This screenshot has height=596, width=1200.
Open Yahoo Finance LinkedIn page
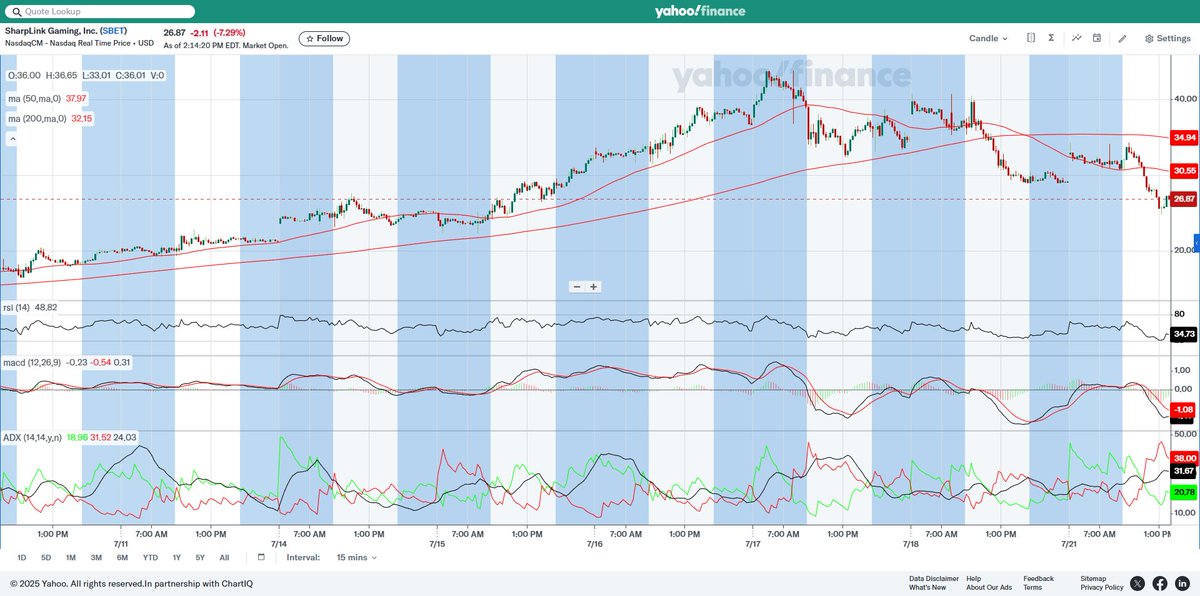click(x=1182, y=583)
